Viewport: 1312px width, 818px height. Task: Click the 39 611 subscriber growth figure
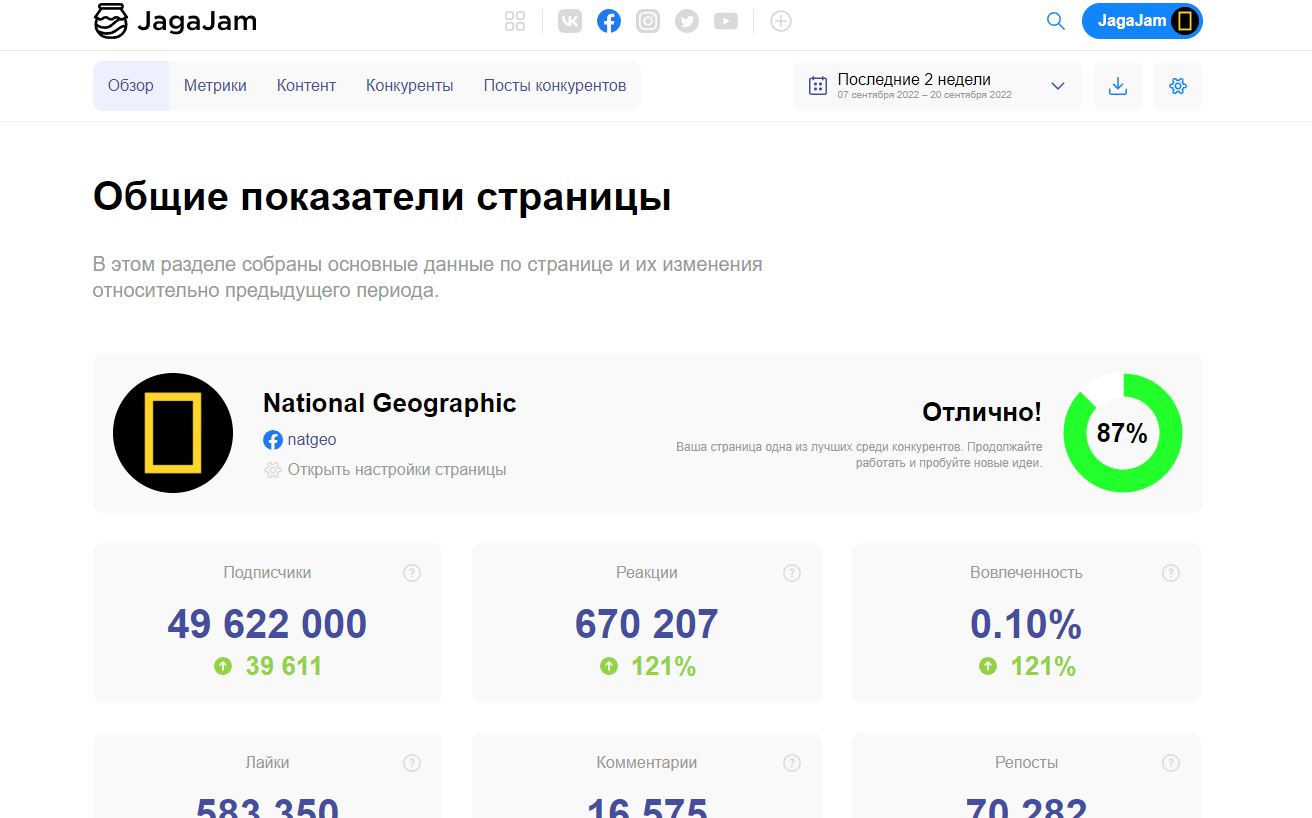tap(284, 666)
